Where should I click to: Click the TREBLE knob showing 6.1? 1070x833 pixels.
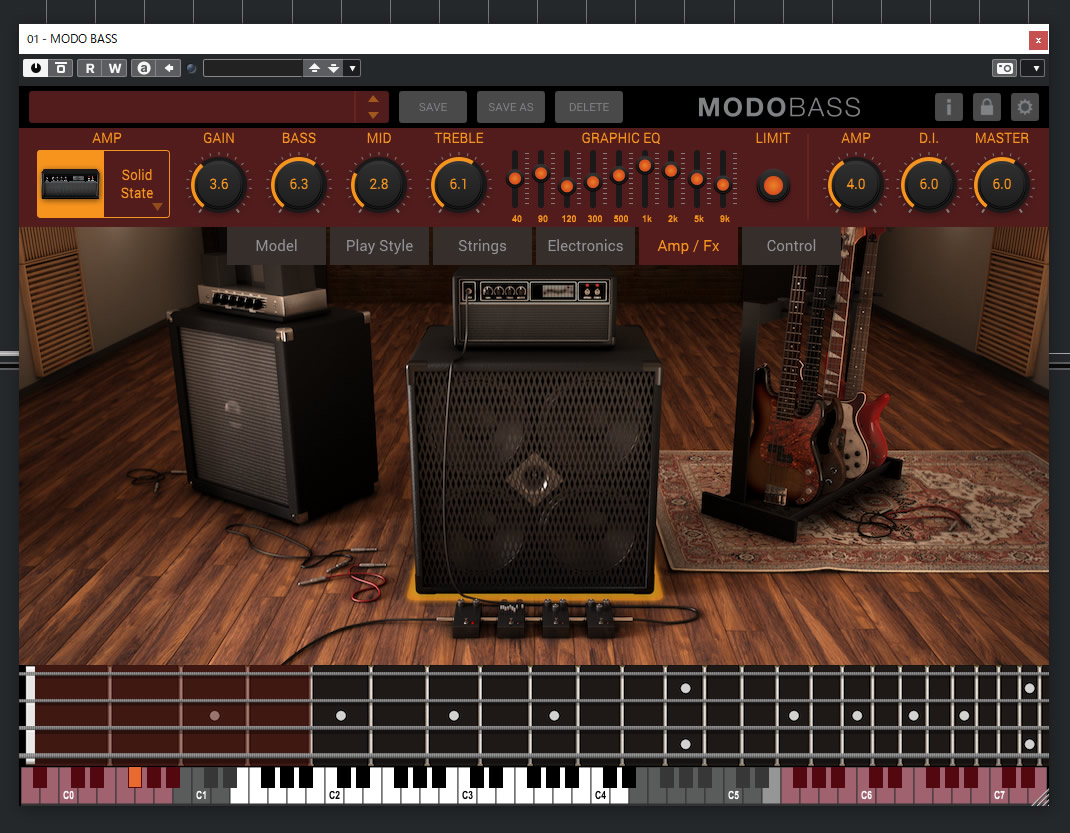click(459, 184)
